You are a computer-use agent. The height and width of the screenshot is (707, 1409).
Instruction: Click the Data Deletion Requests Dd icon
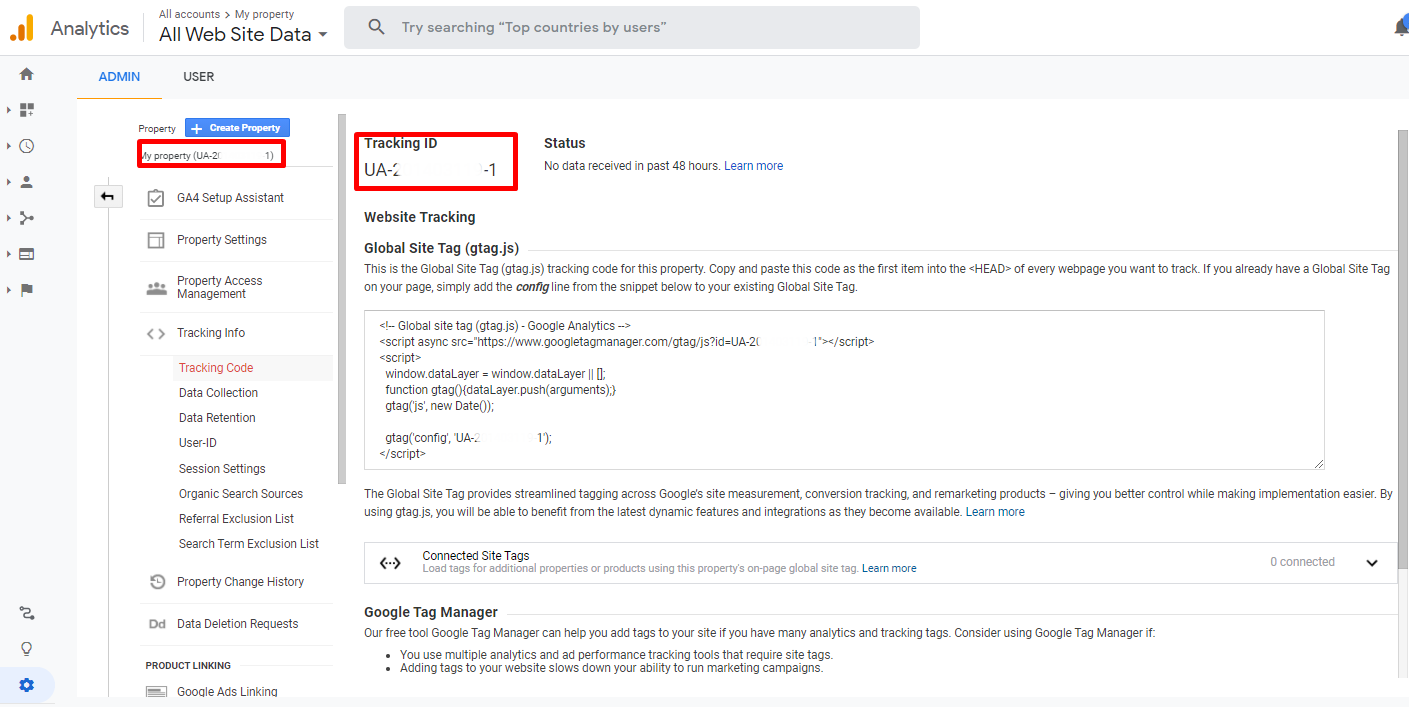[x=157, y=624]
